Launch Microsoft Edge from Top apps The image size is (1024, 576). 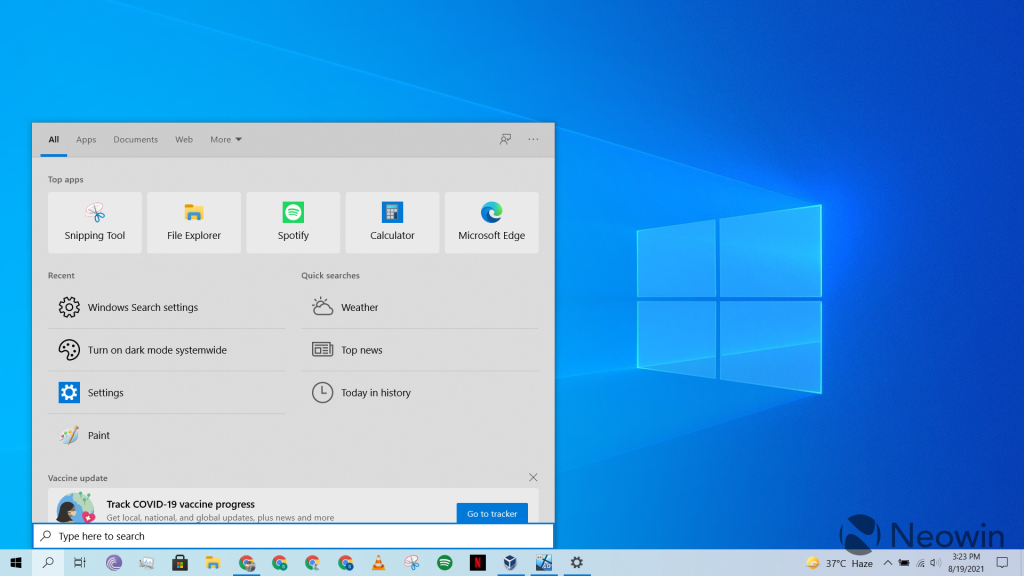(492, 223)
